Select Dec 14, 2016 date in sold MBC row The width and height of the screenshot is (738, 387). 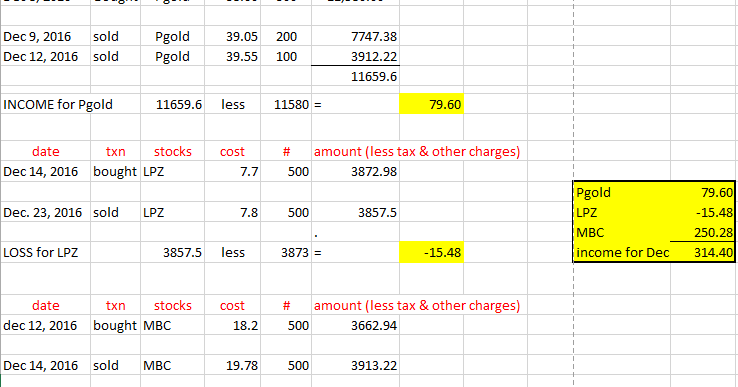pyautogui.click(x=46, y=365)
